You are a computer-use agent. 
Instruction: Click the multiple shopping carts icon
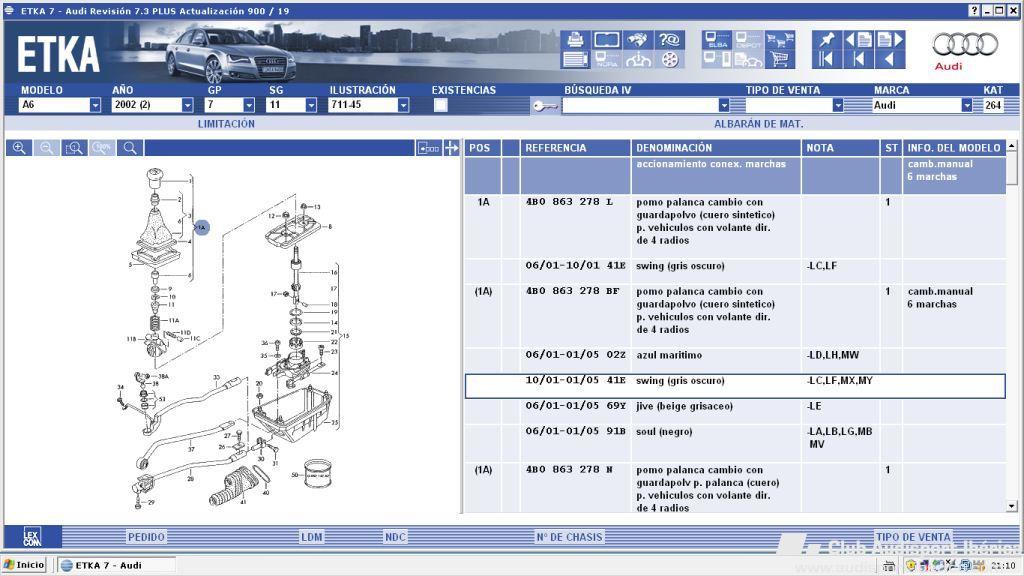click(780, 40)
